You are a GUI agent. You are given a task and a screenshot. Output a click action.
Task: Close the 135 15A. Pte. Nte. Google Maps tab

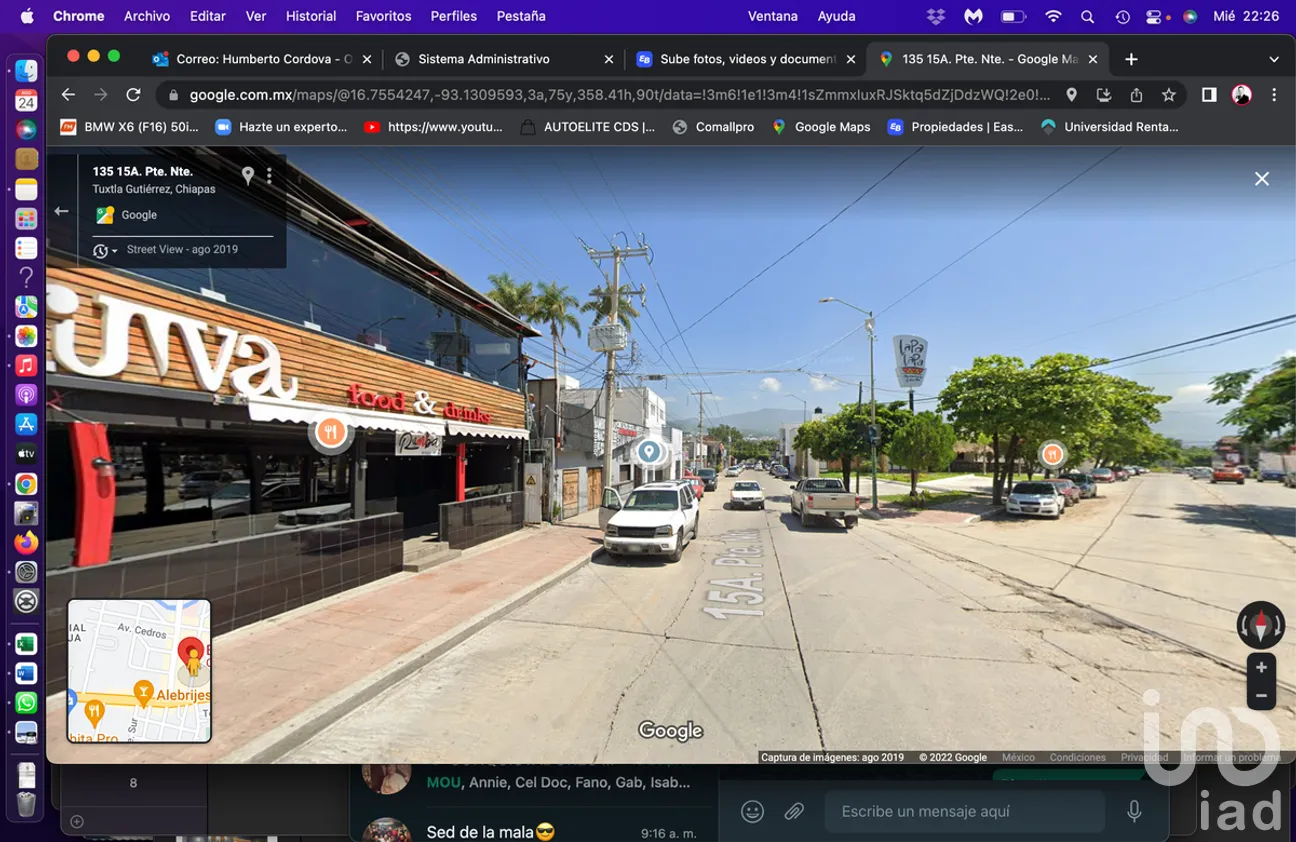pyautogui.click(x=1093, y=59)
